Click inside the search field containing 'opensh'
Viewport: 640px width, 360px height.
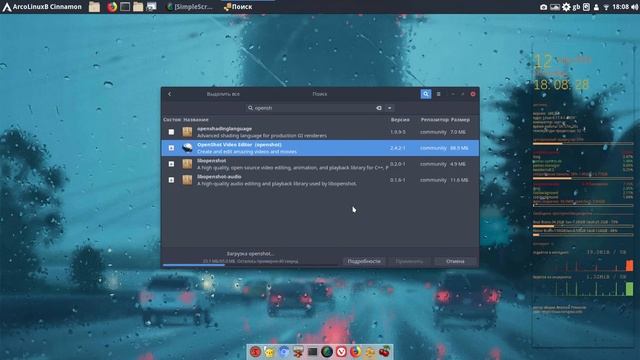[314, 108]
